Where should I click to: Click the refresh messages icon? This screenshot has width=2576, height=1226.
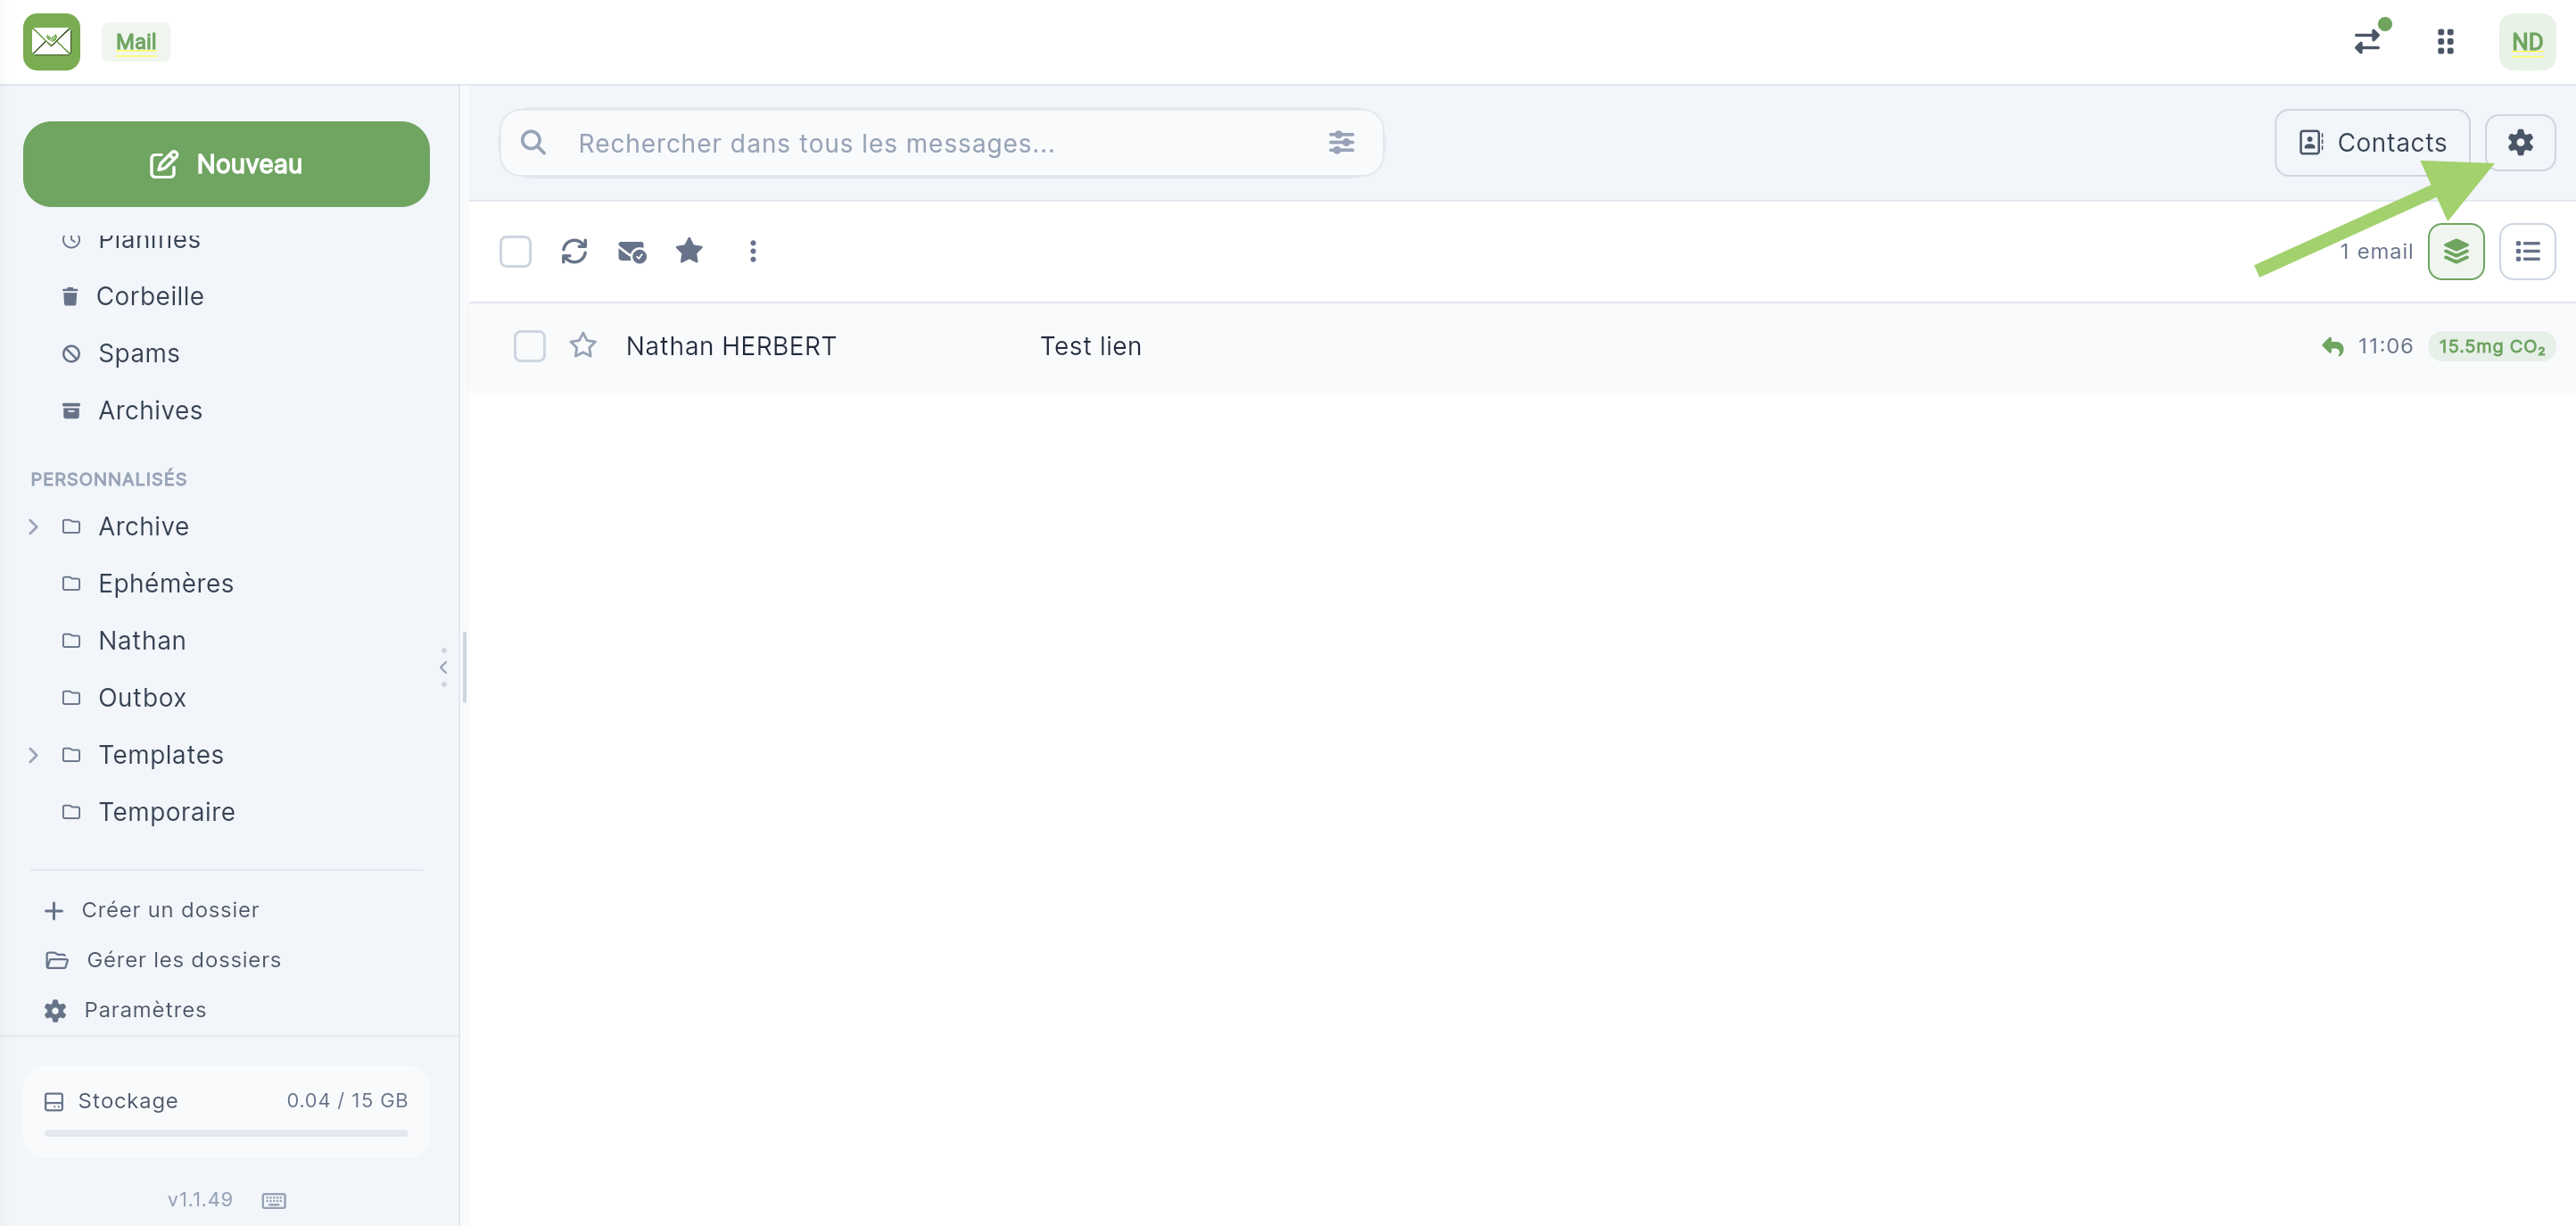(574, 251)
